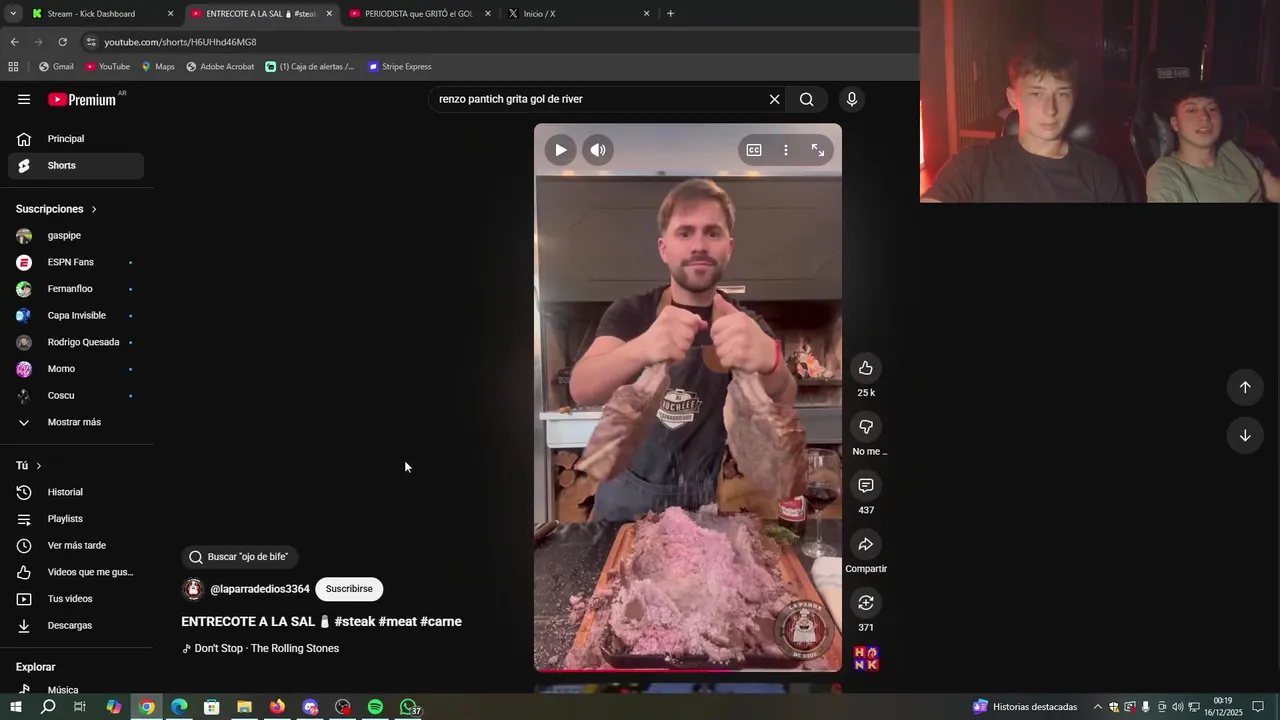The image size is (1280, 720).
Task: Open the ESPN Fans subscription channel
Action: 76,263
